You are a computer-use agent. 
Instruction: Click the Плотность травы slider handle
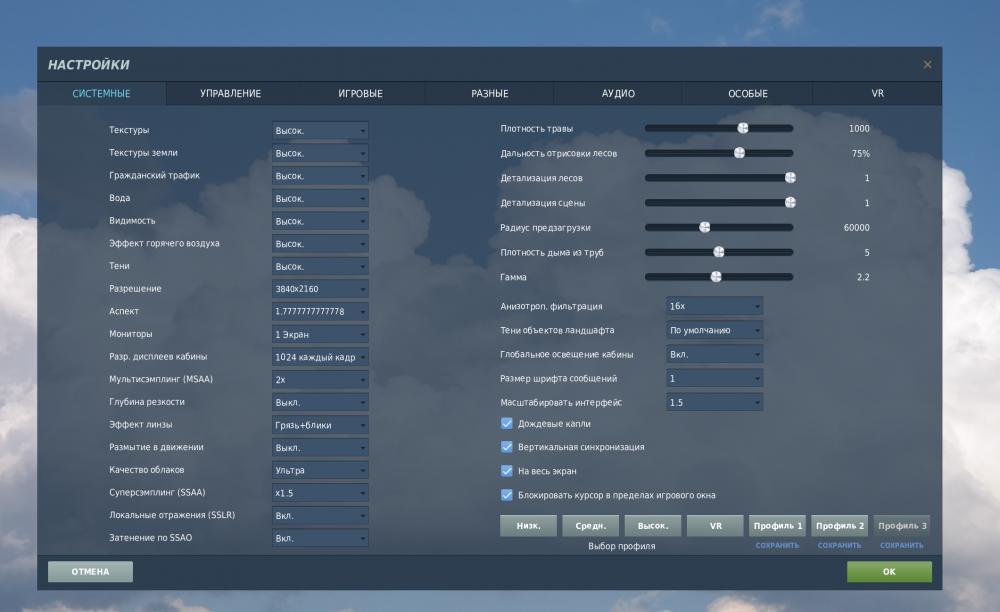(x=743, y=128)
